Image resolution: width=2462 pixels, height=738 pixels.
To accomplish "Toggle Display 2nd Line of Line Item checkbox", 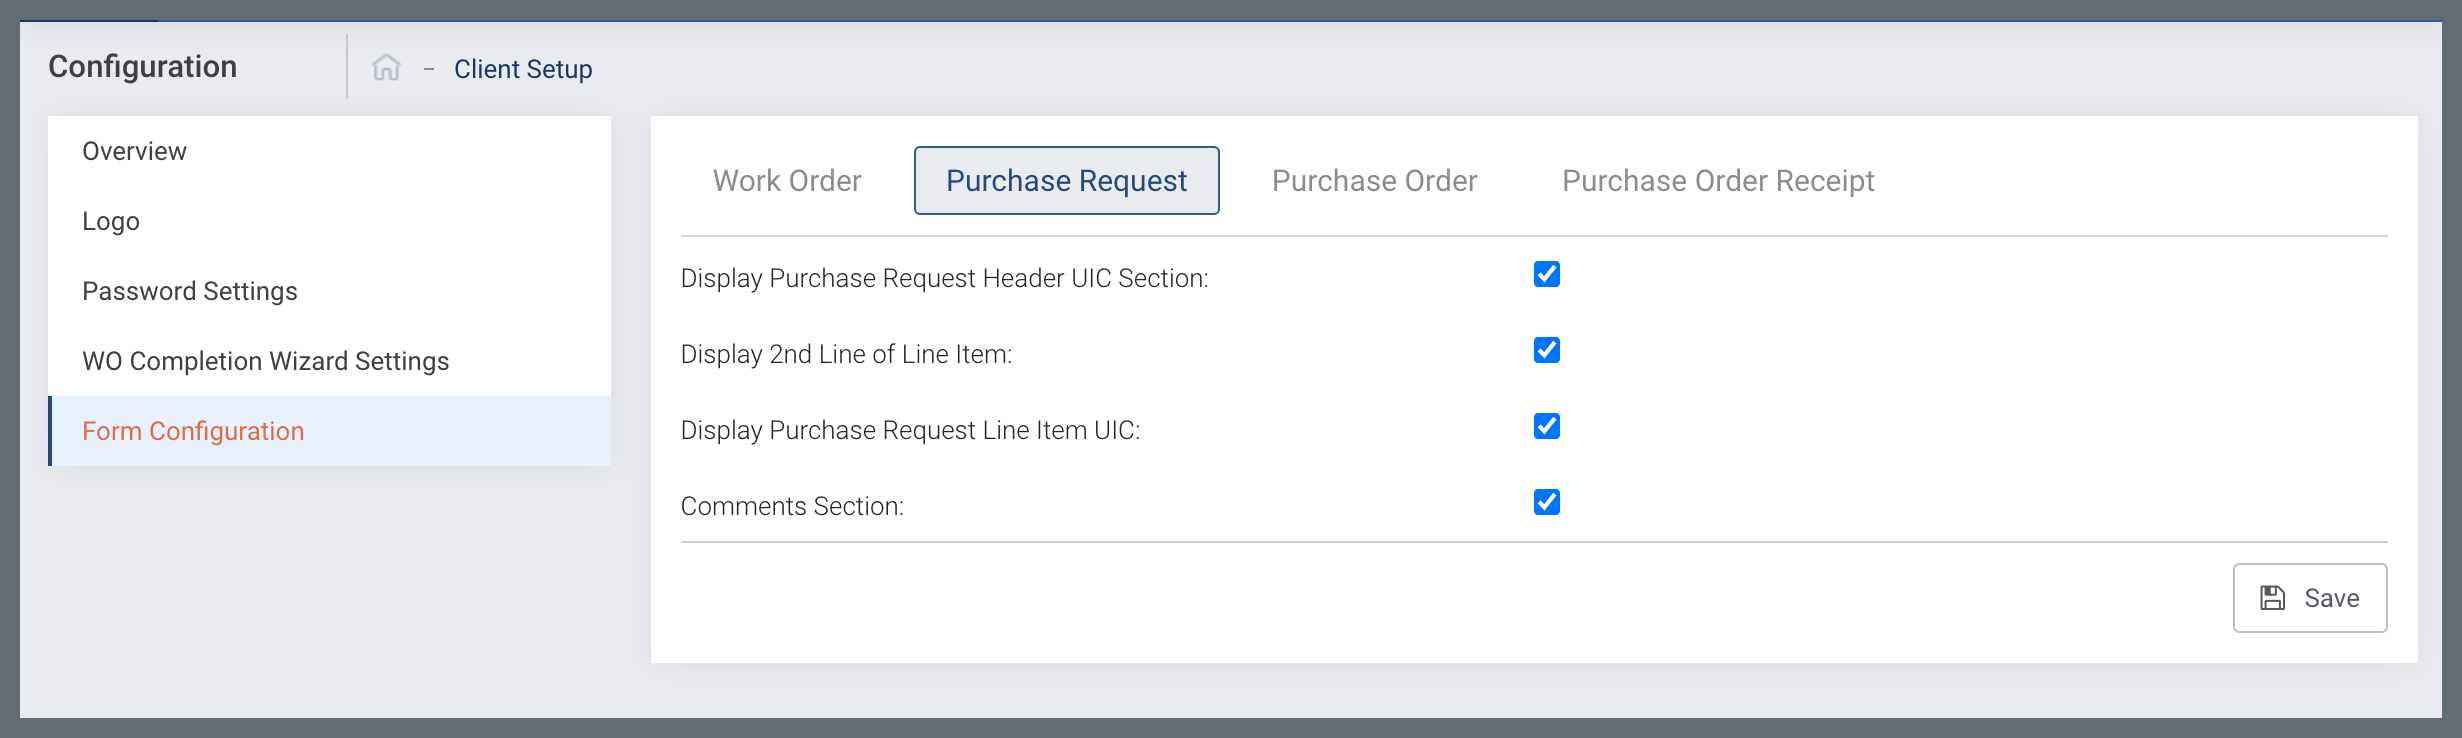I will pyautogui.click(x=1546, y=350).
